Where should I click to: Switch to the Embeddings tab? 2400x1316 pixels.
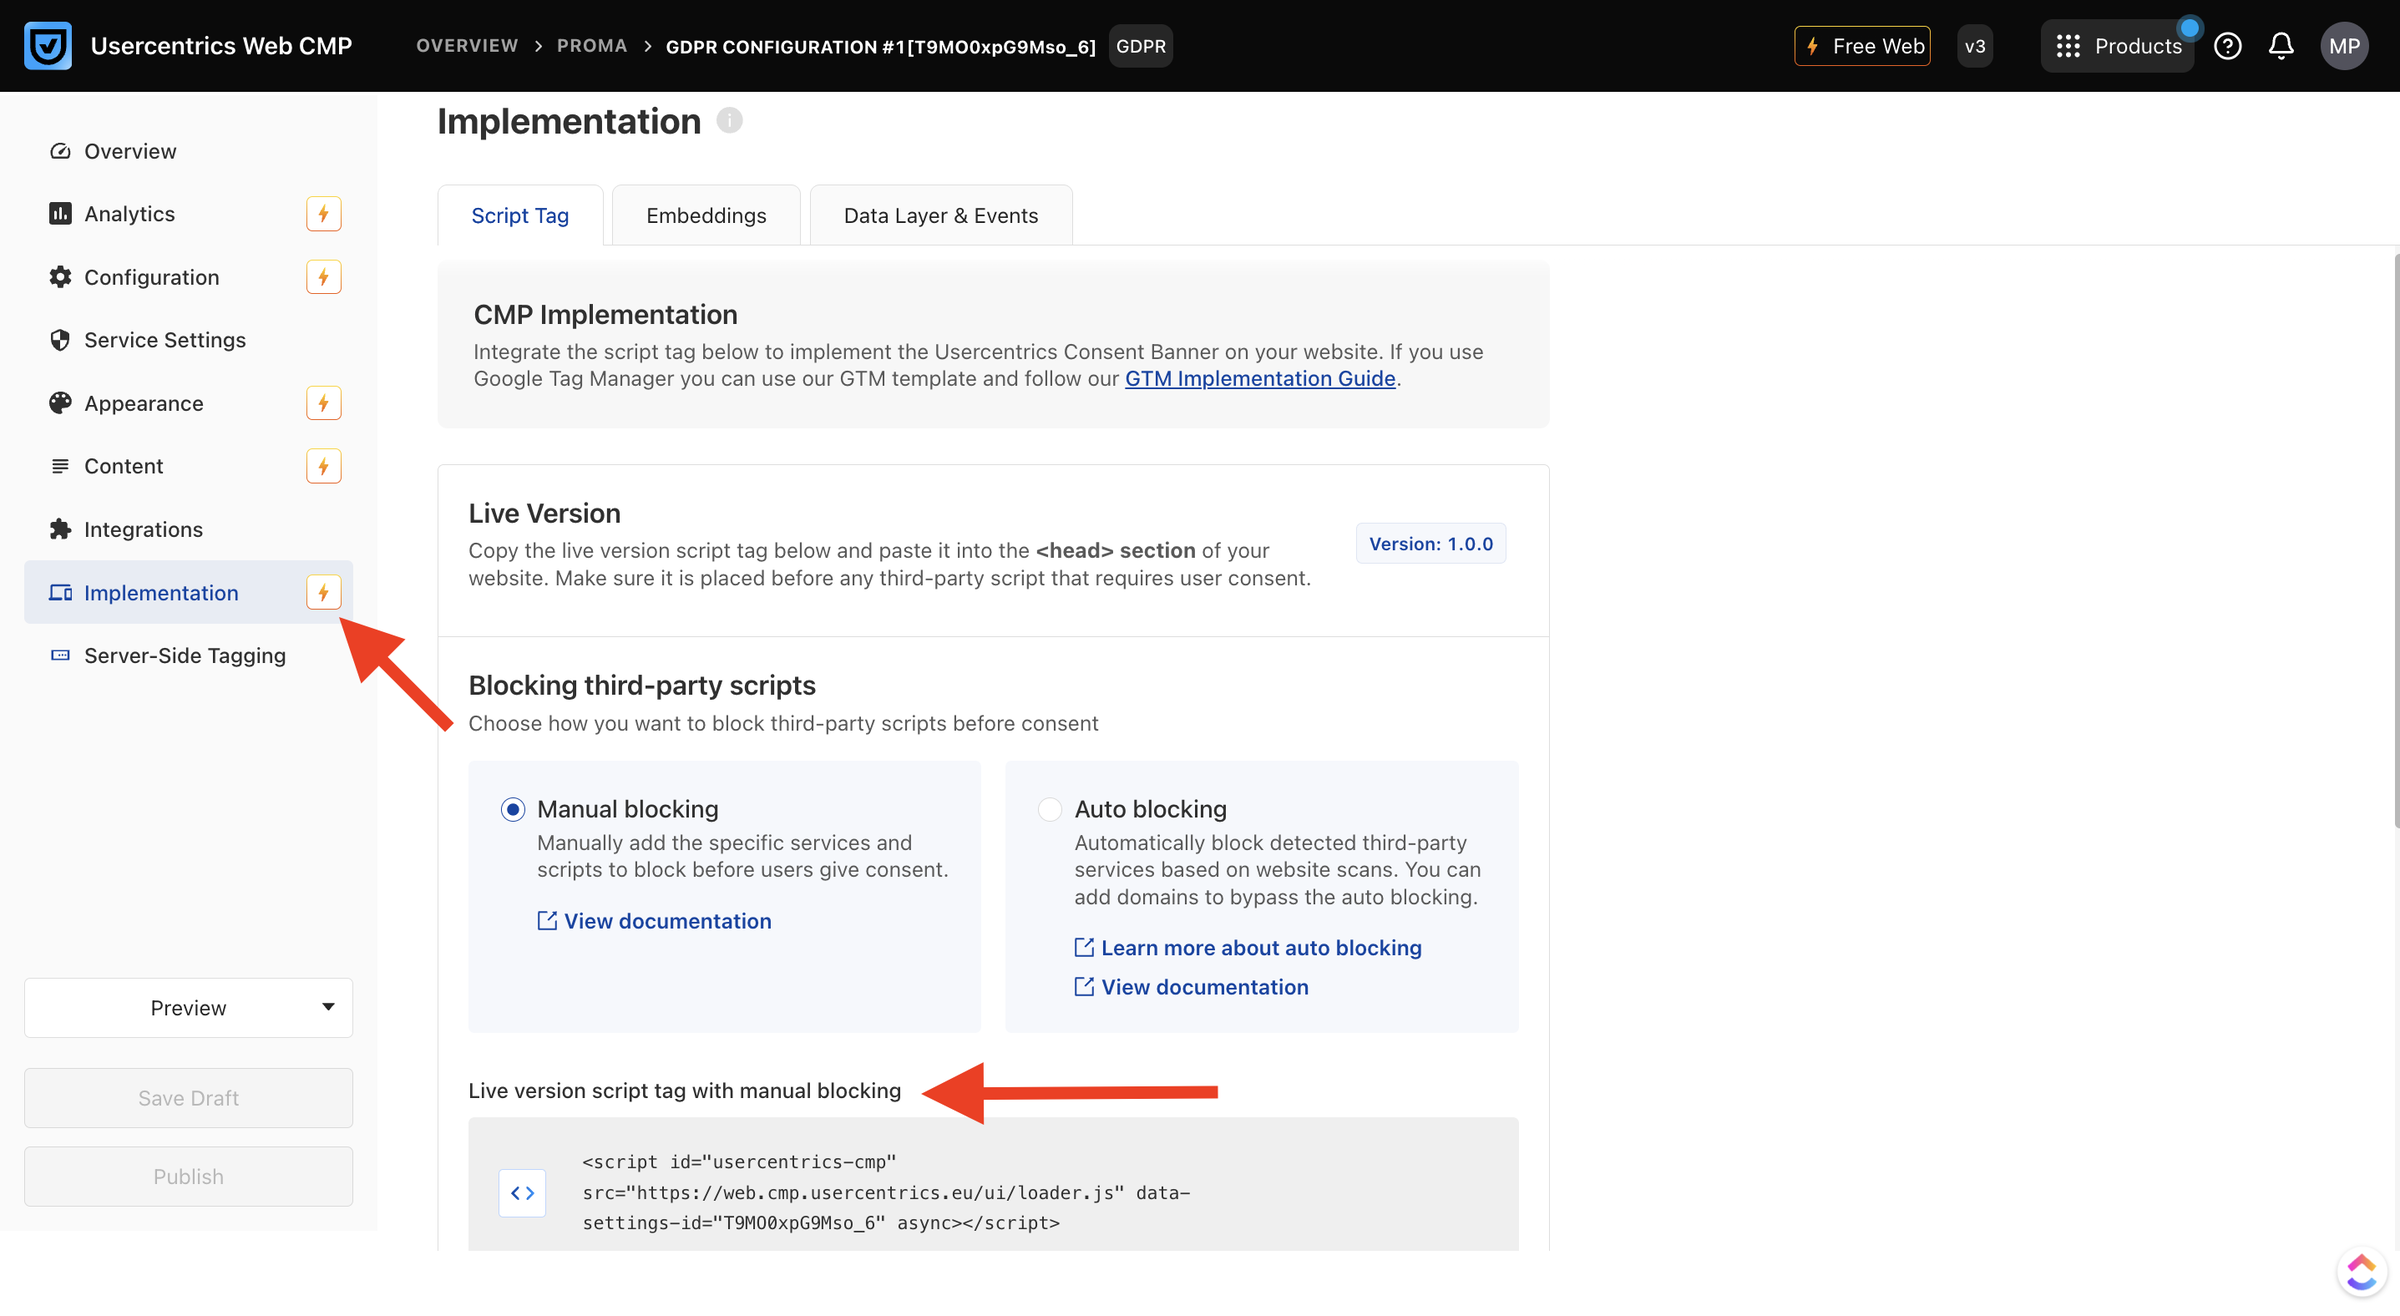tap(706, 215)
